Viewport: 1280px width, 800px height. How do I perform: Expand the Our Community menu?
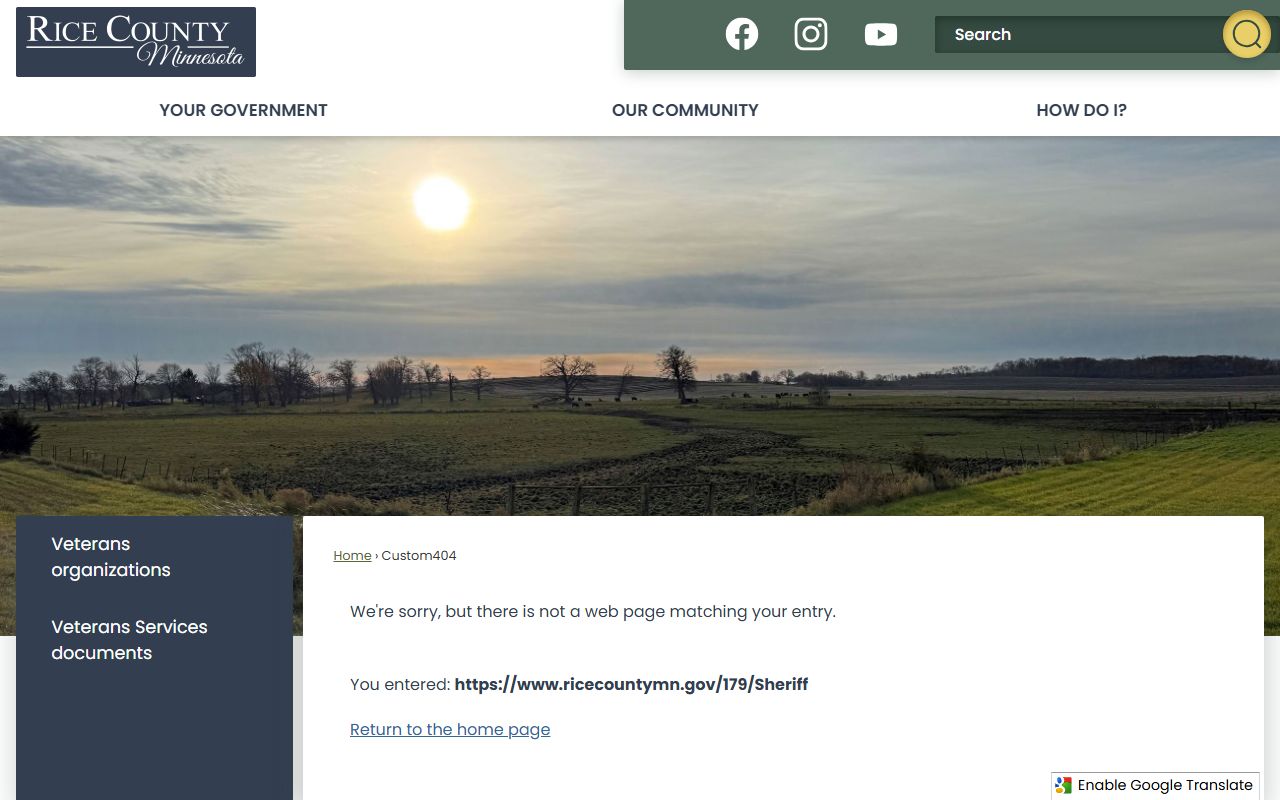click(685, 110)
